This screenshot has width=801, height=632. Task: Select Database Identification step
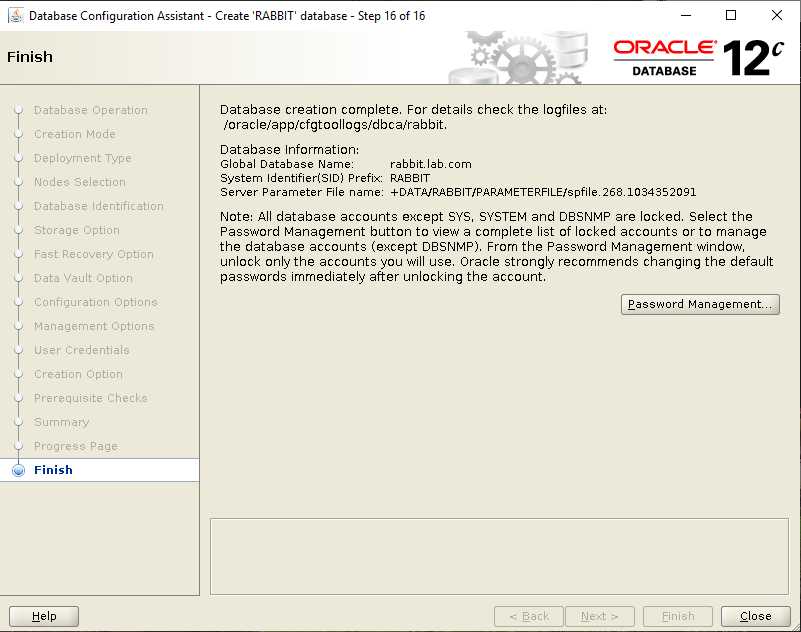click(99, 206)
